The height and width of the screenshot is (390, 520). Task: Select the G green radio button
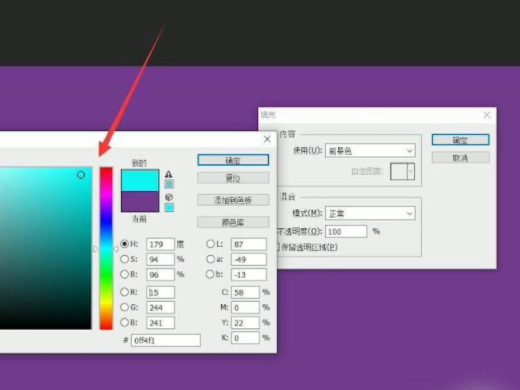124,307
